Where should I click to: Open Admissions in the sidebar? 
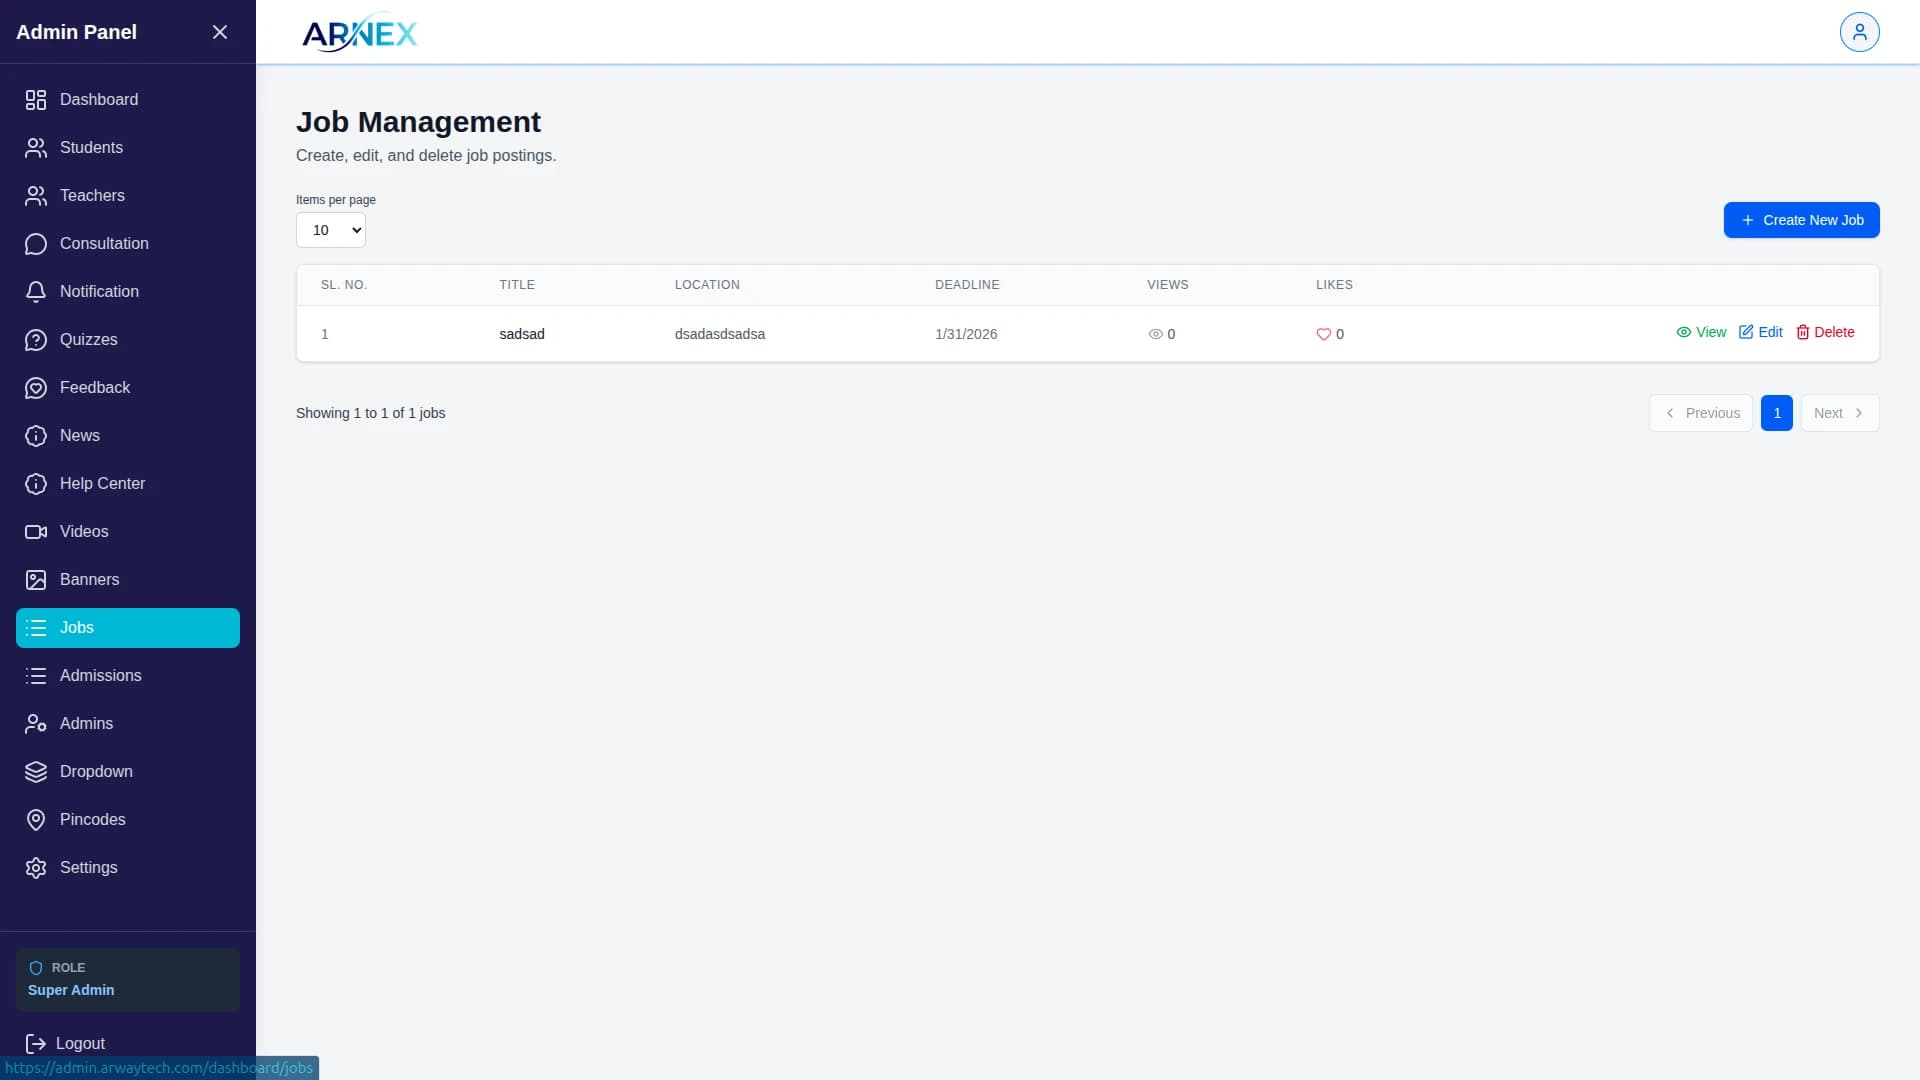(100, 676)
